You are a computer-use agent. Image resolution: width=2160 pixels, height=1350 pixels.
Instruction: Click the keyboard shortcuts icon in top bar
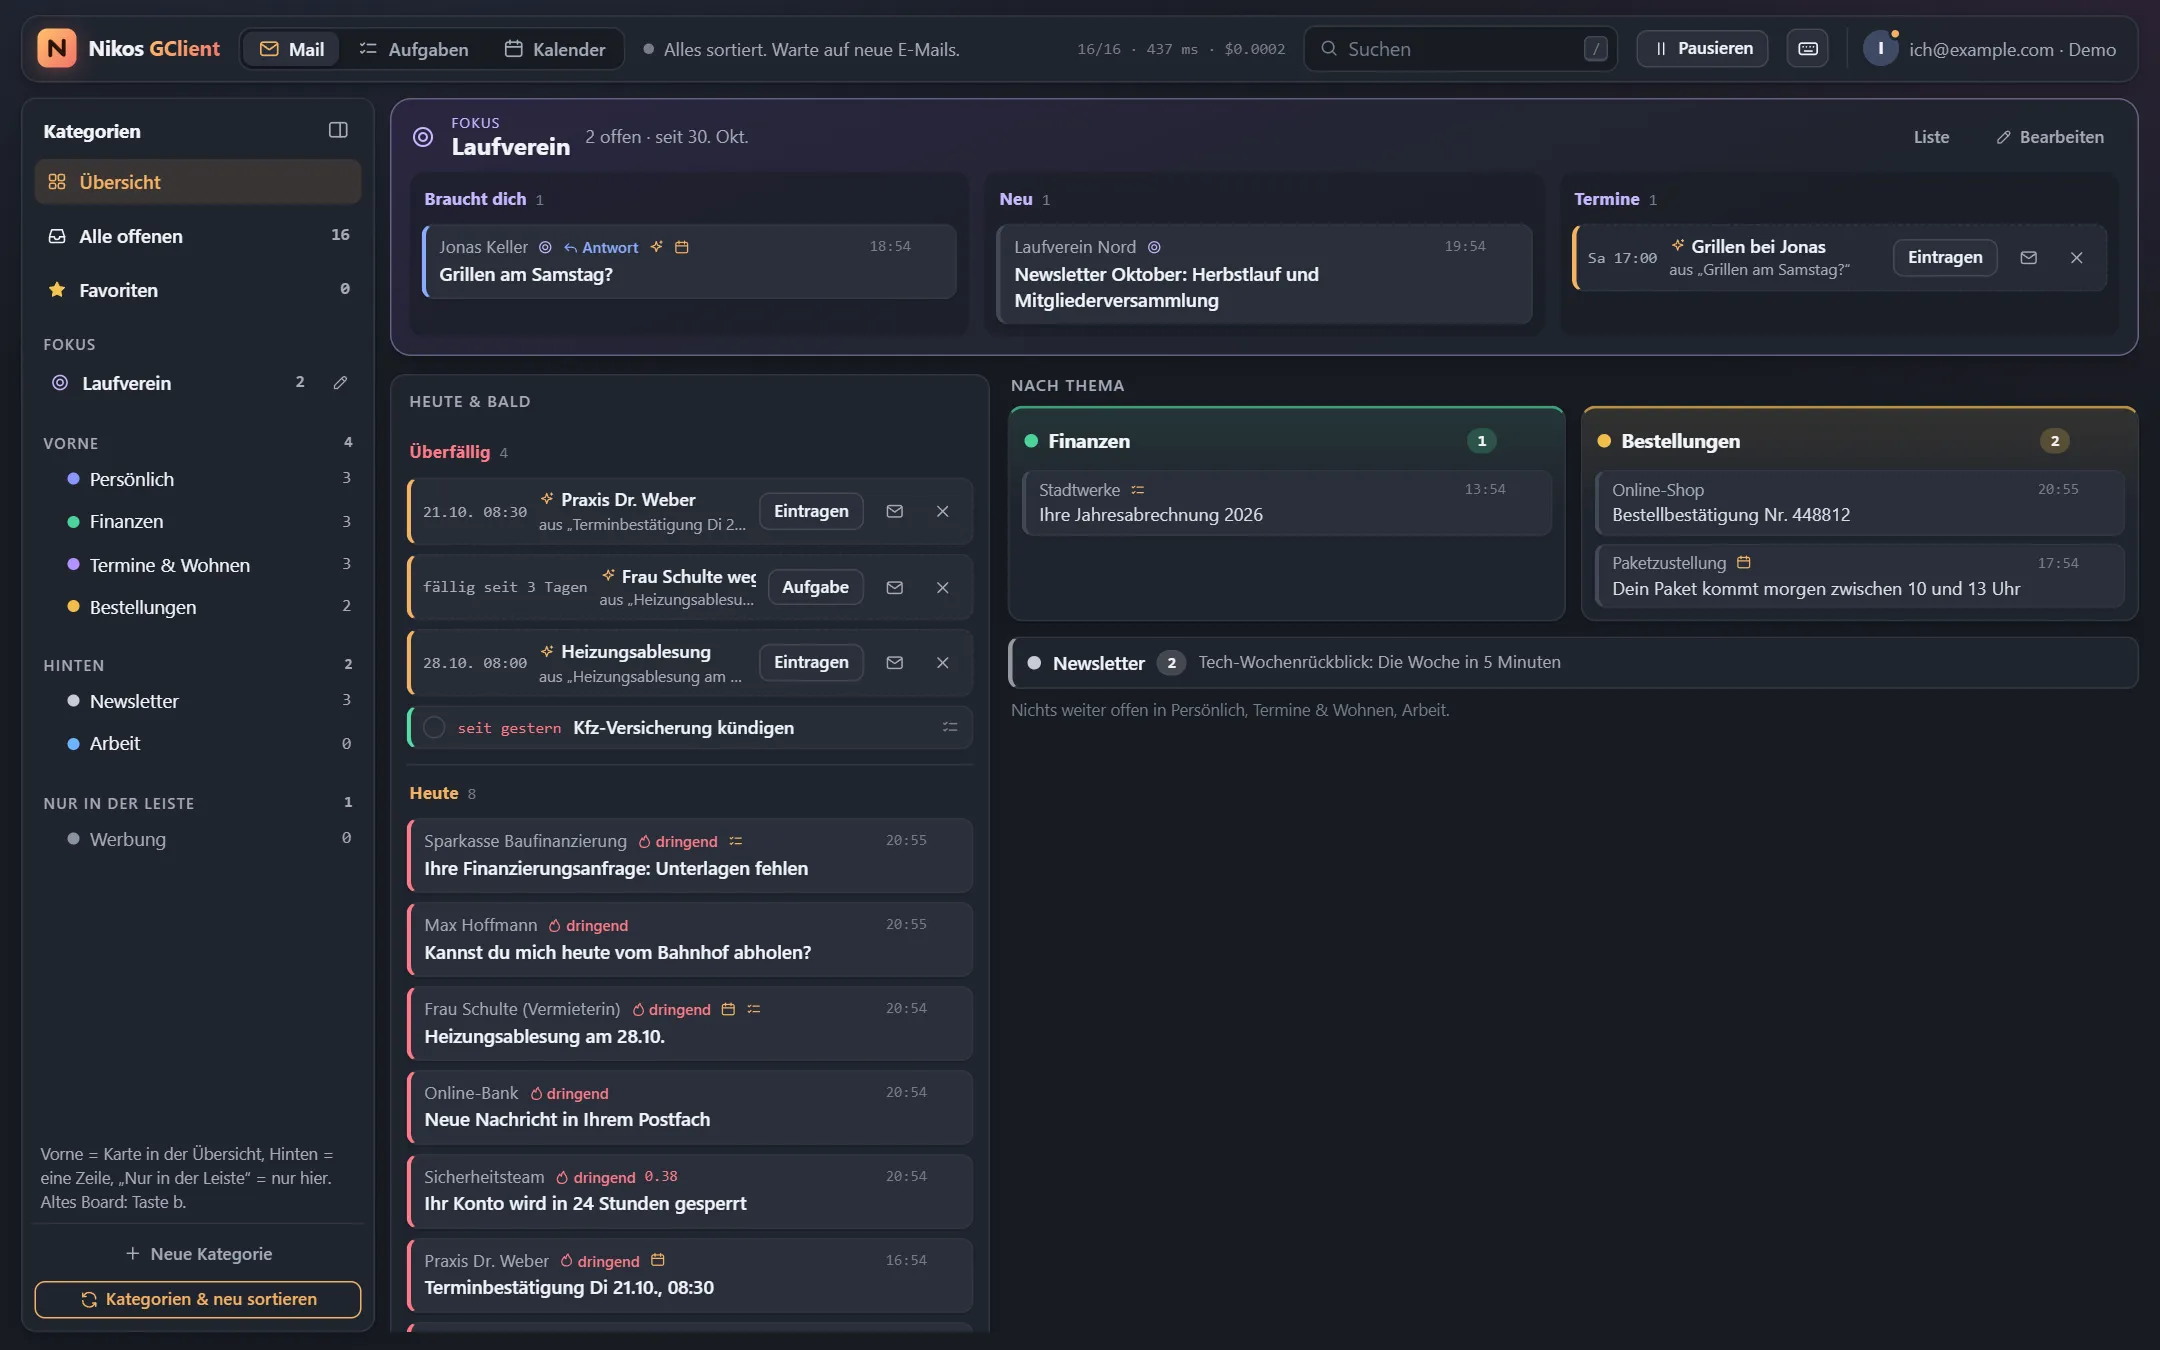(x=1808, y=49)
